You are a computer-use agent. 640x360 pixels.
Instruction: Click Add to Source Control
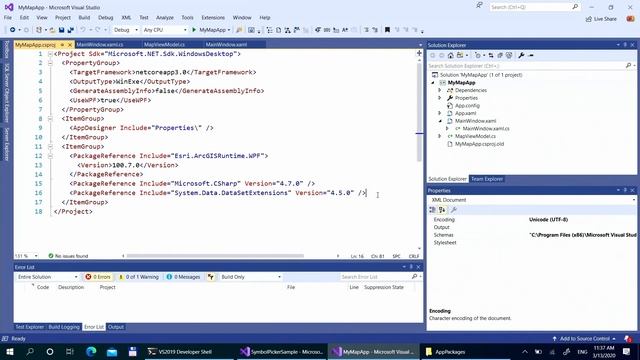tap(584, 338)
